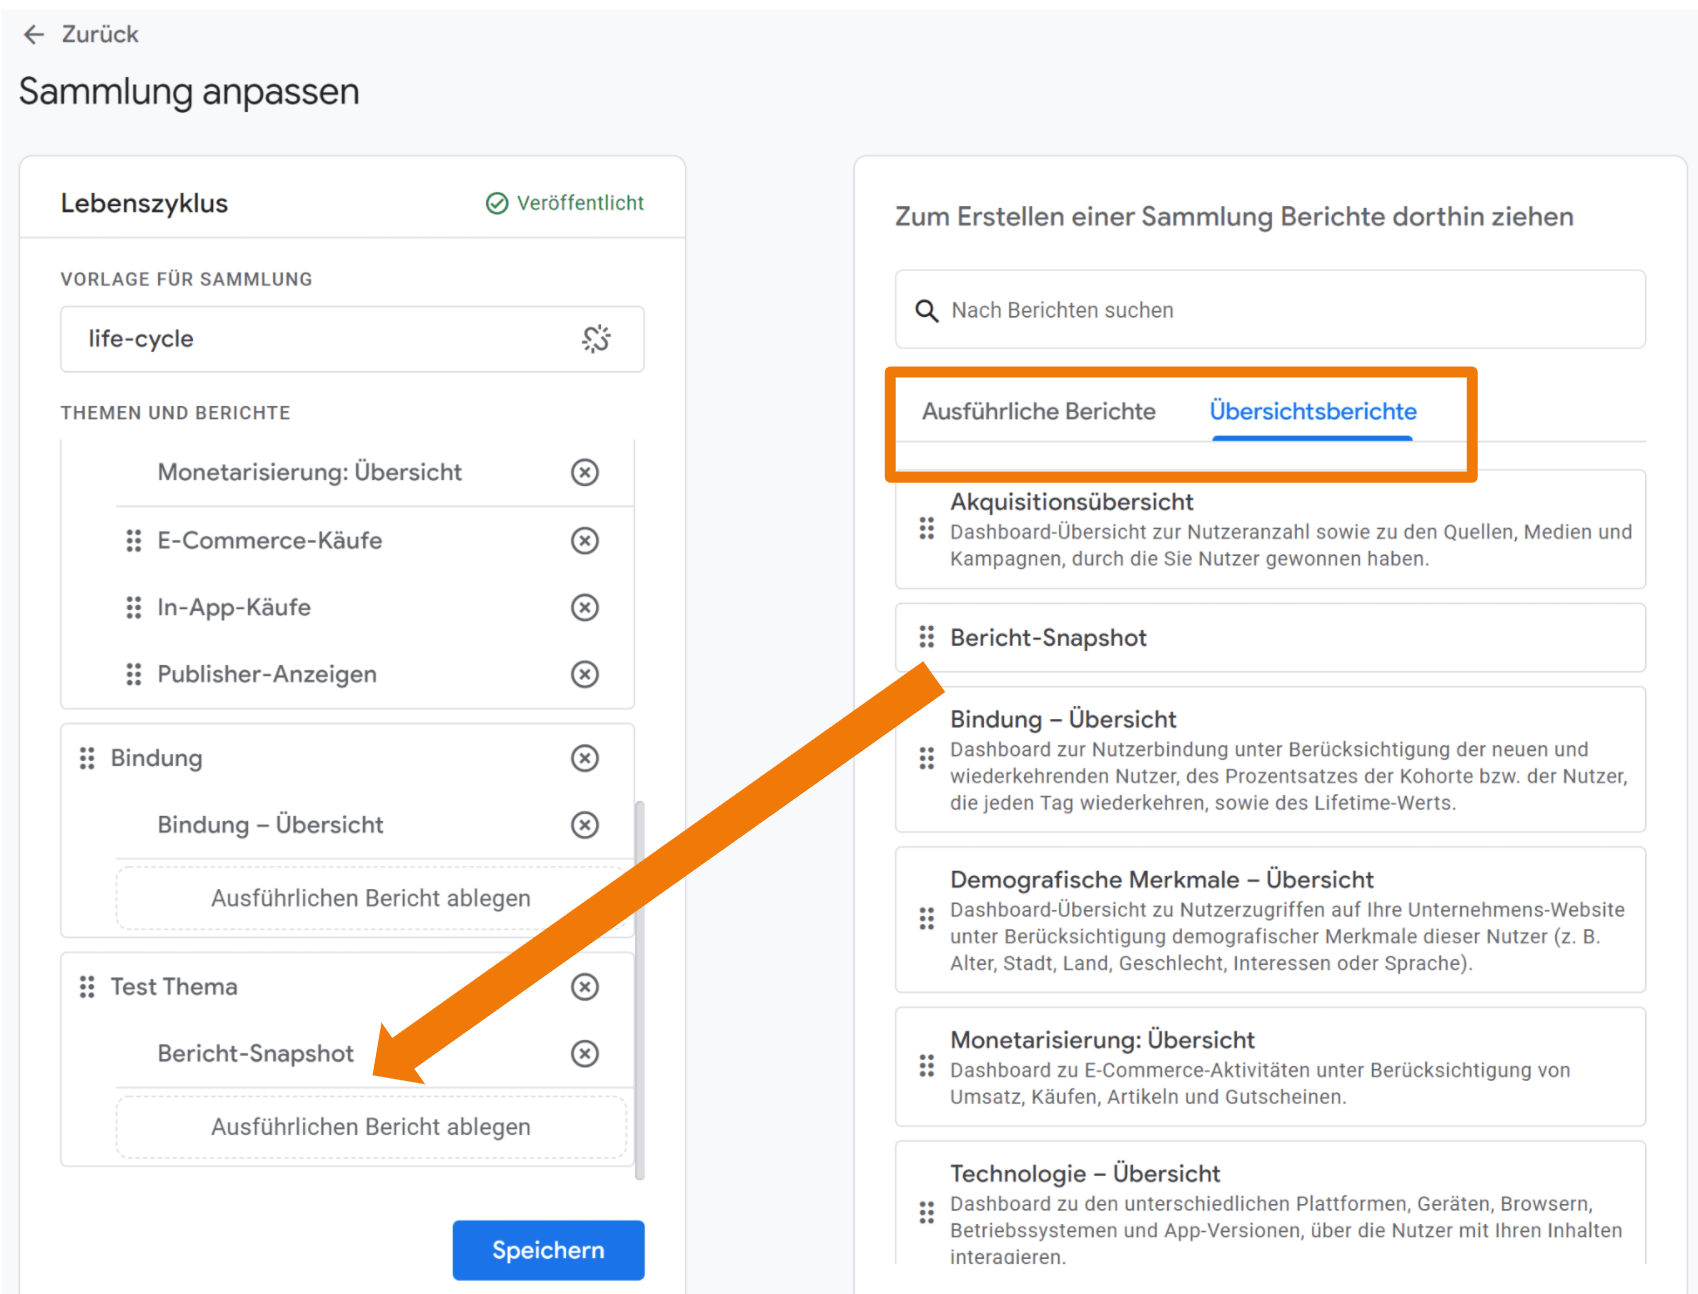
Task: Click drag handle of In-App-Käufe report
Action: (133, 608)
